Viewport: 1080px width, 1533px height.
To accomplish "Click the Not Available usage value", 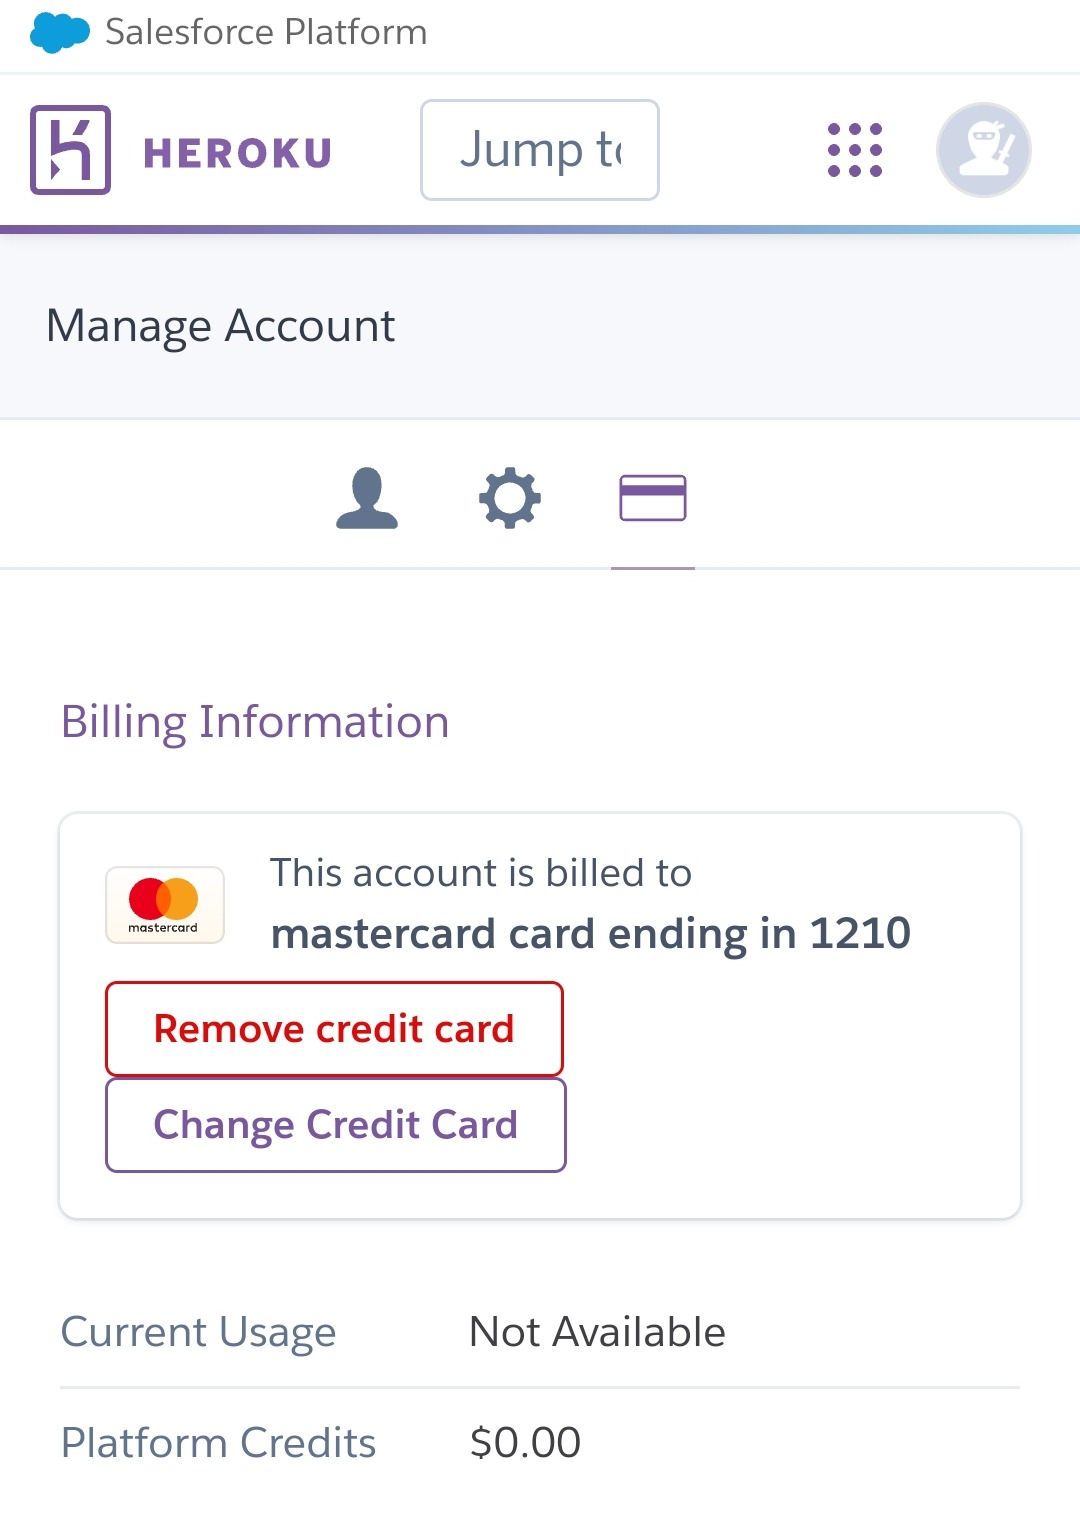I will coord(598,1332).
